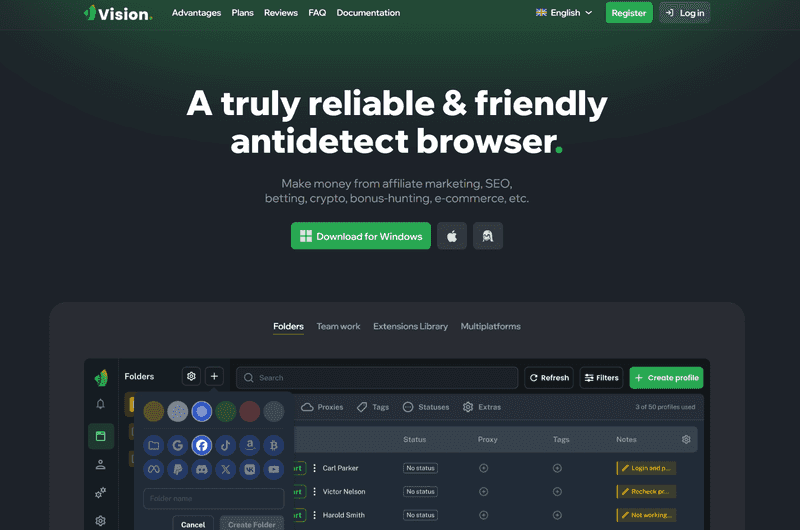The height and width of the screenshot is (530, 800).
Task: Select the X Twitter folder icon
Action: (x=226, y=469)
